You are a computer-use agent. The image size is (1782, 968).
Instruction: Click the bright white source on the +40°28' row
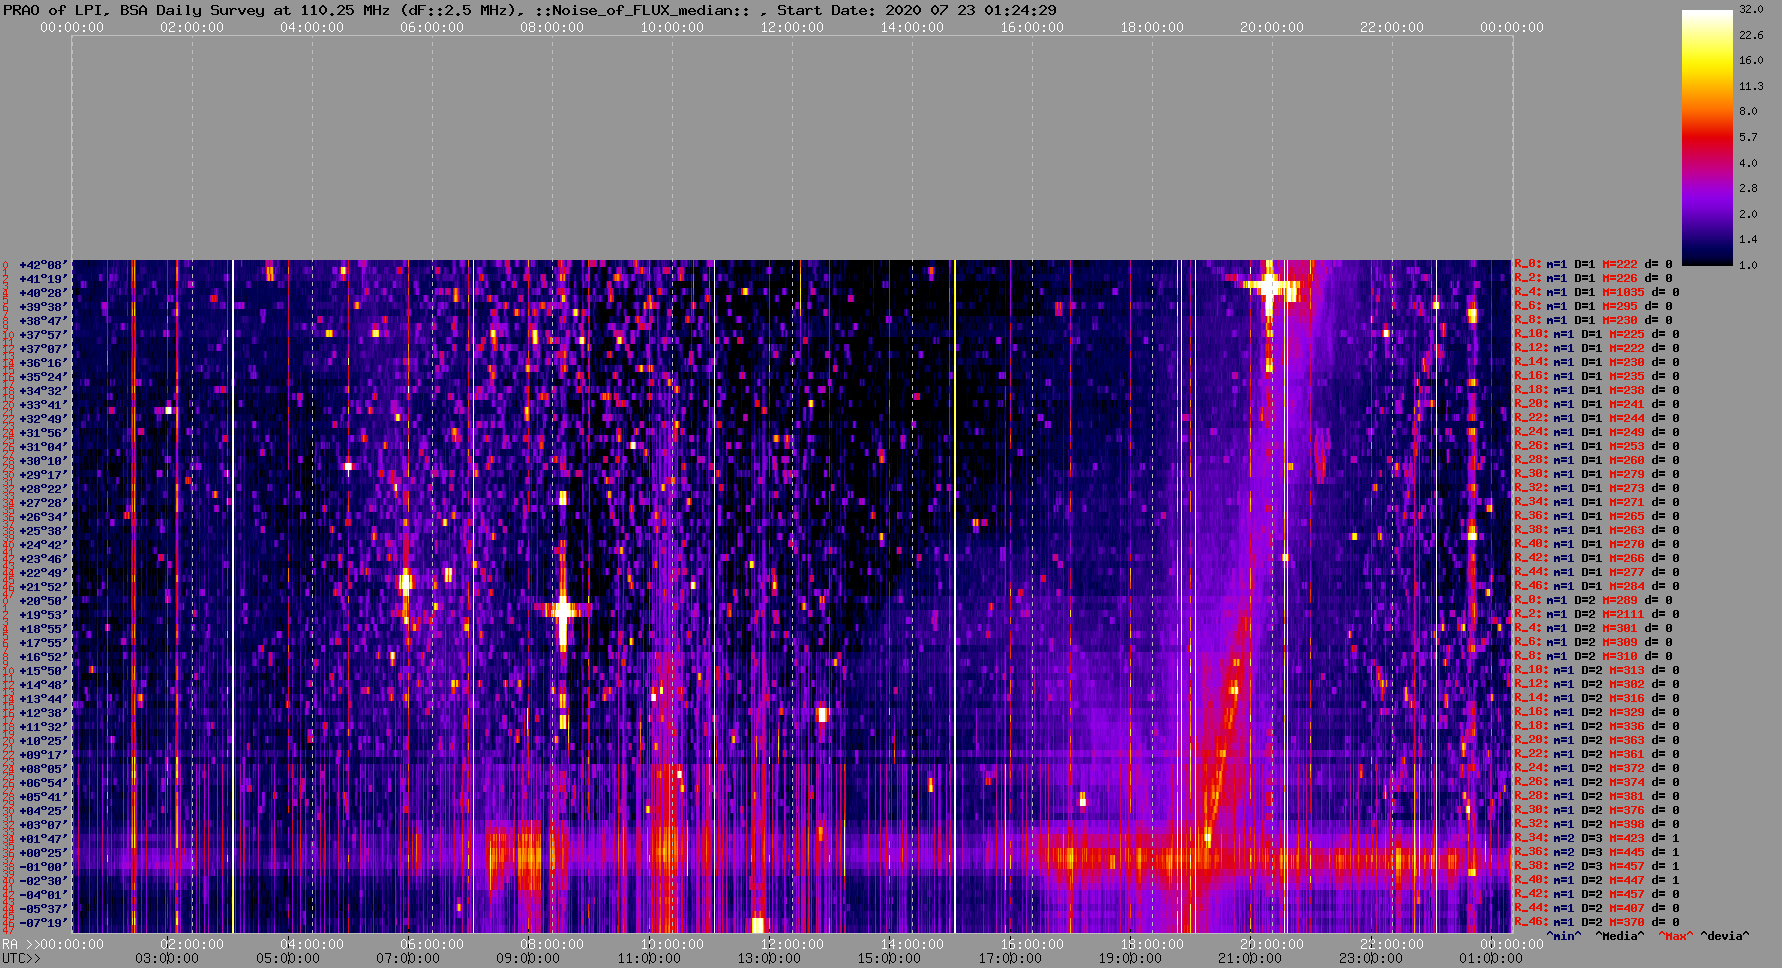[1269, 287]
